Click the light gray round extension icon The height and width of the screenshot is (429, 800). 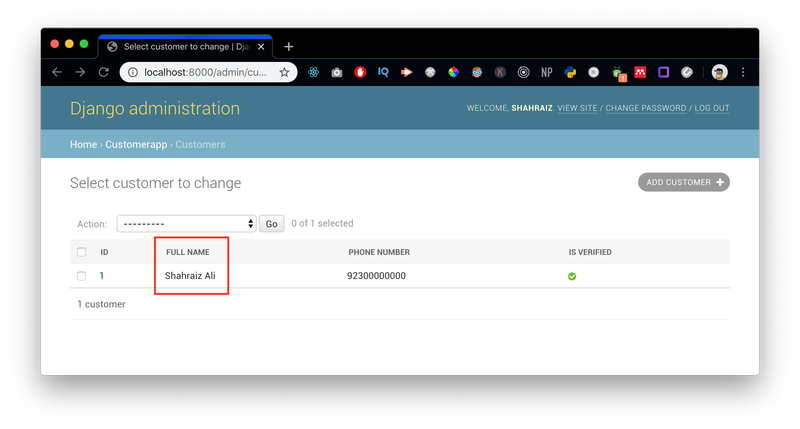(593, 72)
